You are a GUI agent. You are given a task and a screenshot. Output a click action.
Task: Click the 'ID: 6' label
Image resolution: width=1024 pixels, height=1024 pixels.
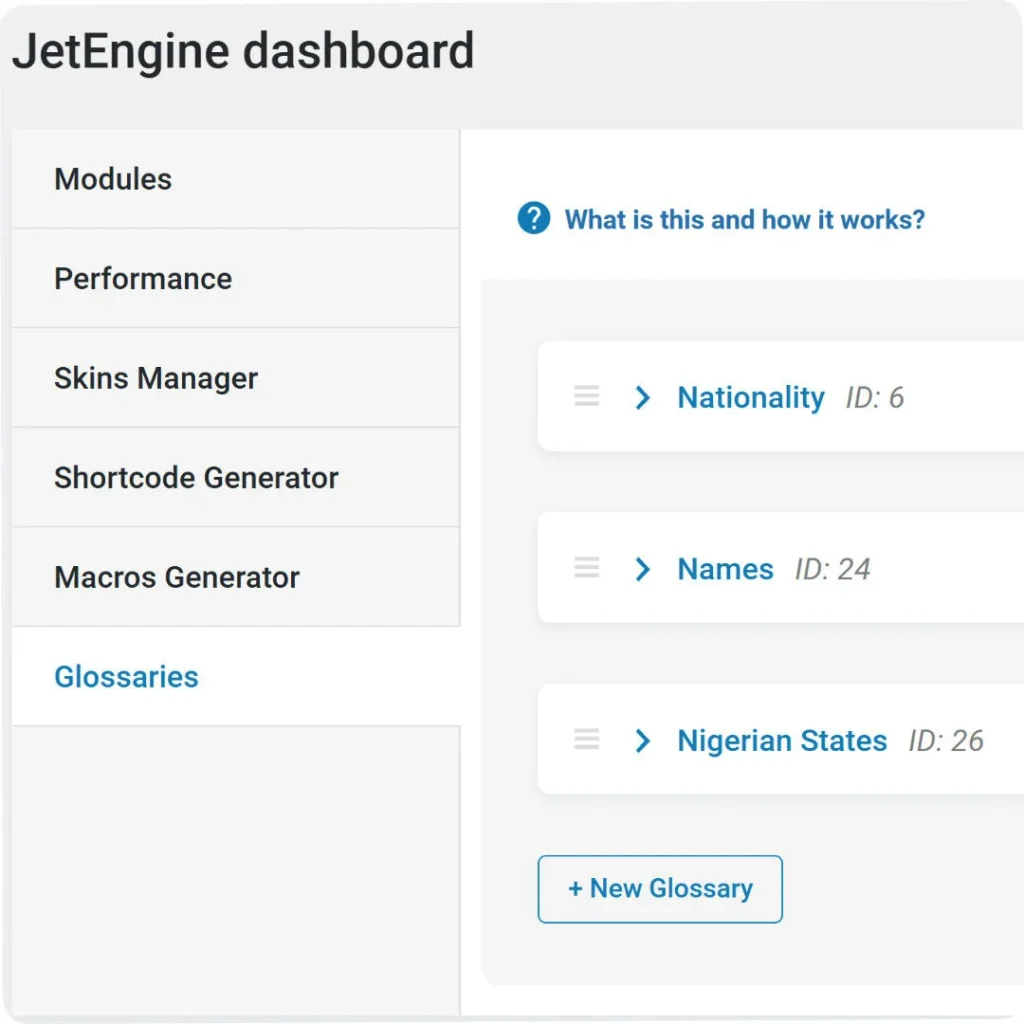[875, 398]
